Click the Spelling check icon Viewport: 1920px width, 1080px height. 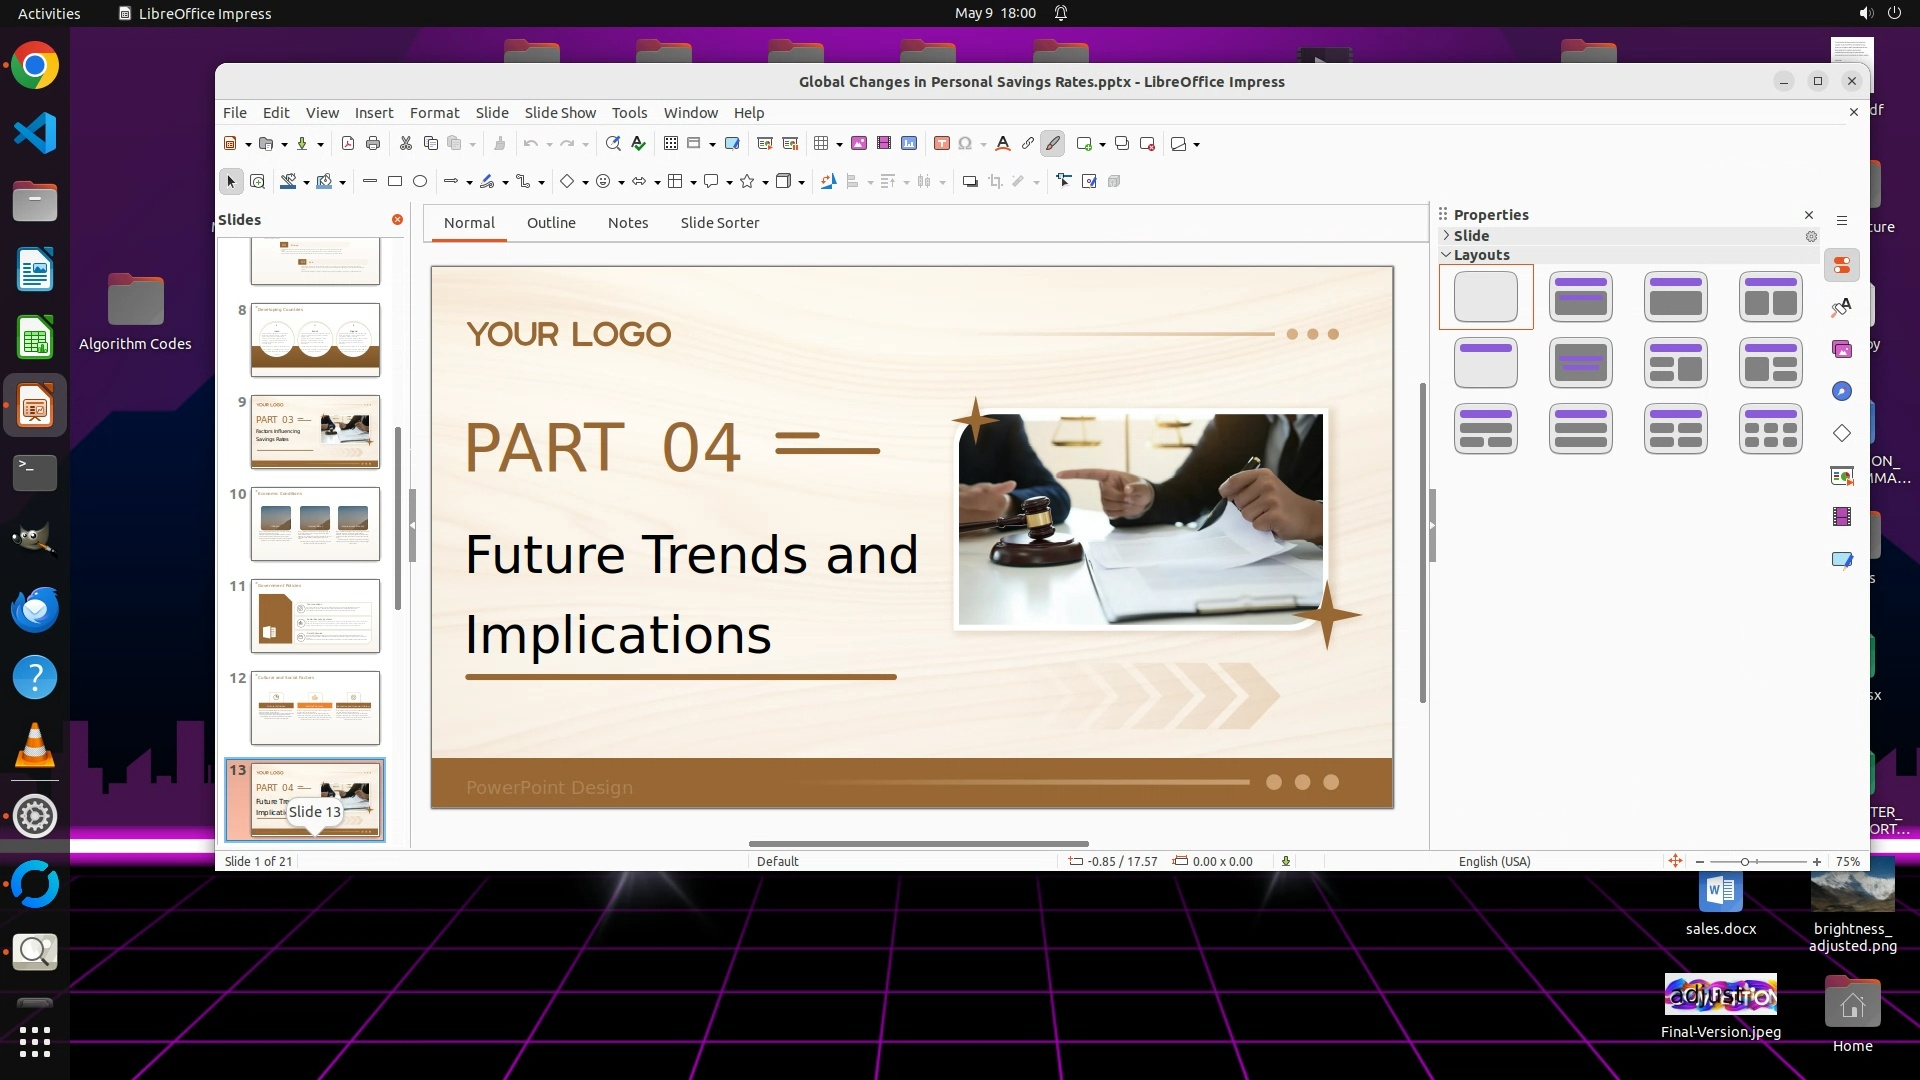tap(638, 144)
